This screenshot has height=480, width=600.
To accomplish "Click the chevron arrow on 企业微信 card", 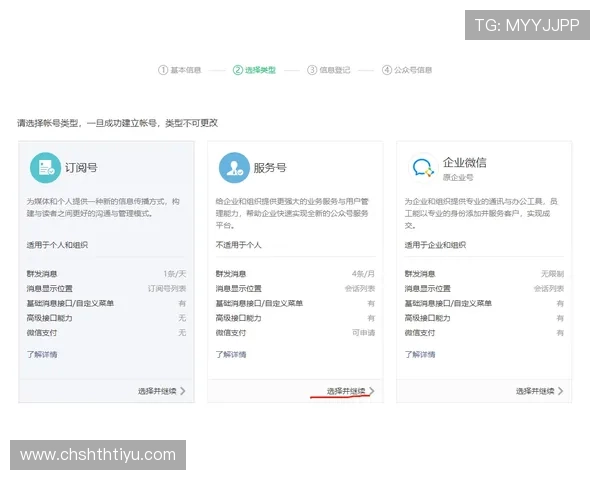I will [x=561, y=391].
